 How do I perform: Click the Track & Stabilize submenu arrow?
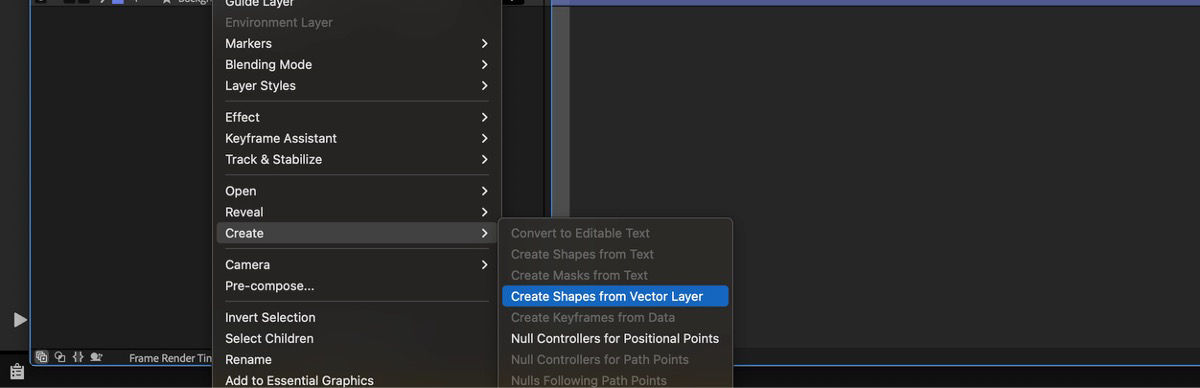point(484,159)
